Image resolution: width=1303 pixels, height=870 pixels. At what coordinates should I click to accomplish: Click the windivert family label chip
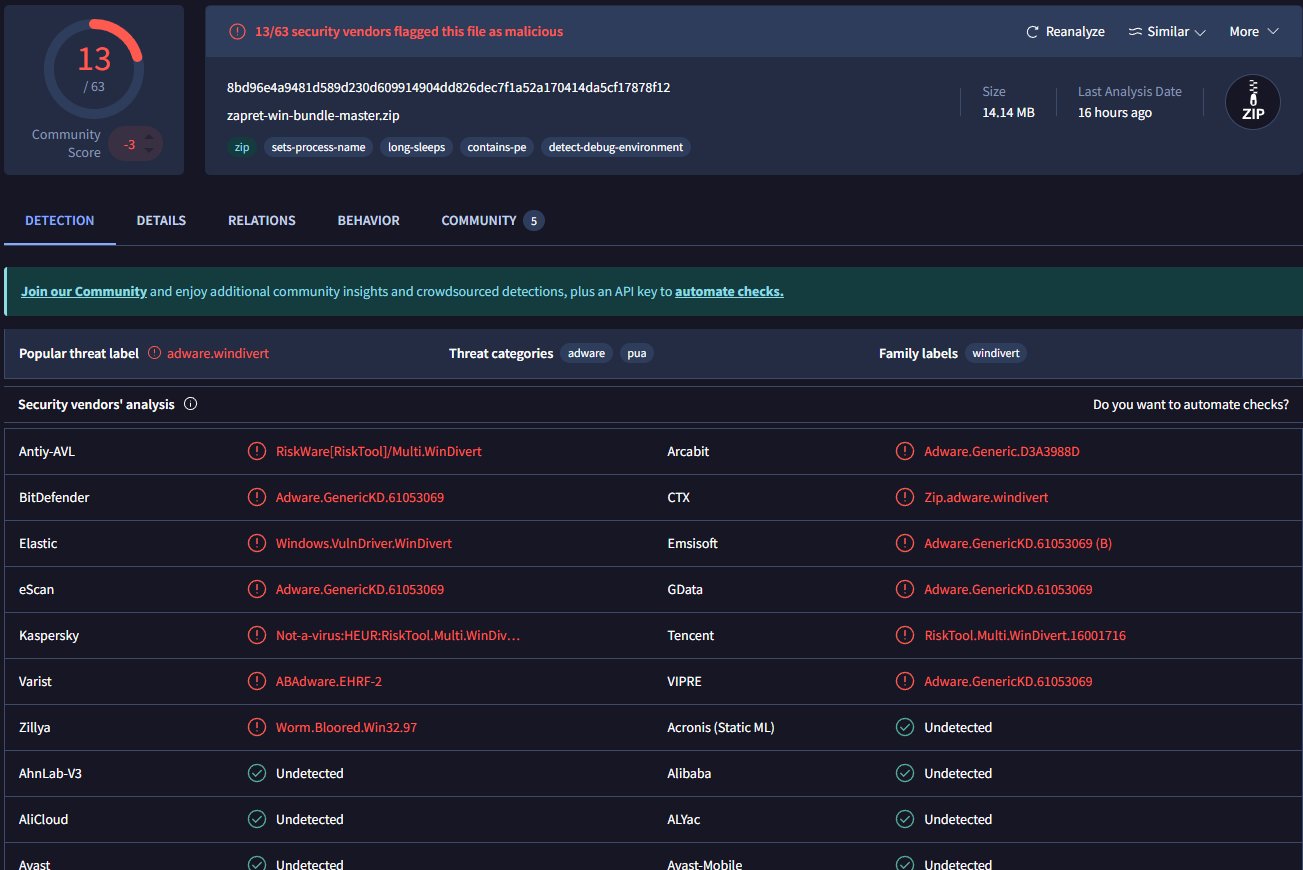tap(996, 353)
